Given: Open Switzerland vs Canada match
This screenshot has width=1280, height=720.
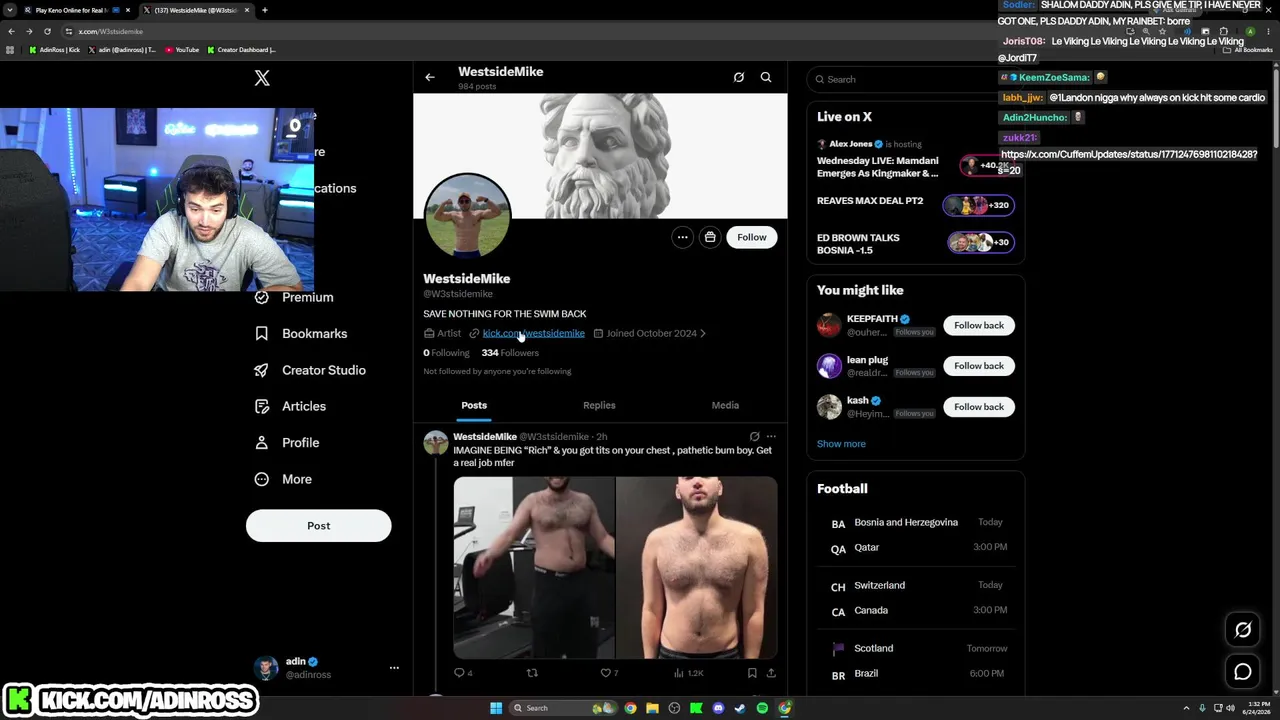Looking at the screenshot, I should pyautogui.click(x=916, y=598).
